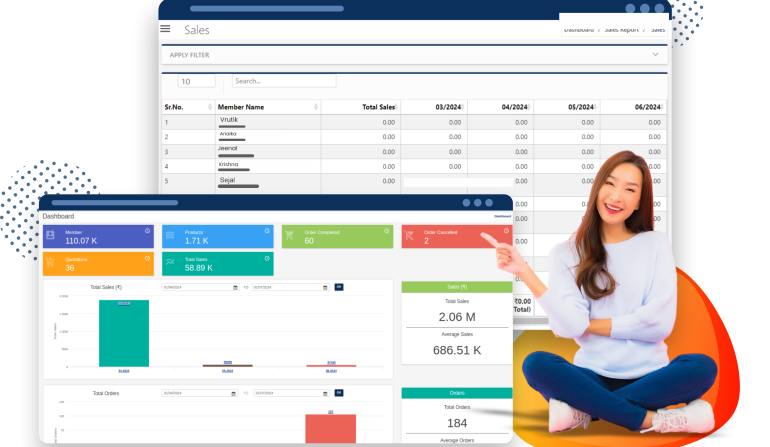The height and width of the screenshot is (447, 770).
Task: Open the Products 1.71 K card
Action: tap(218, 236)
